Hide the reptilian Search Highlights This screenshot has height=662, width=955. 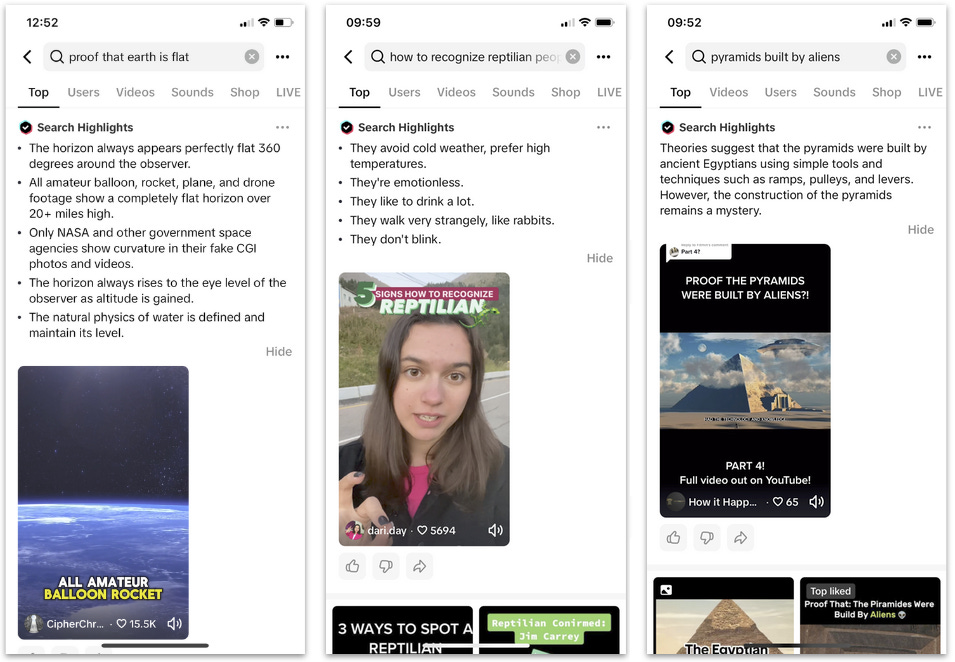[x=600, y=258]
